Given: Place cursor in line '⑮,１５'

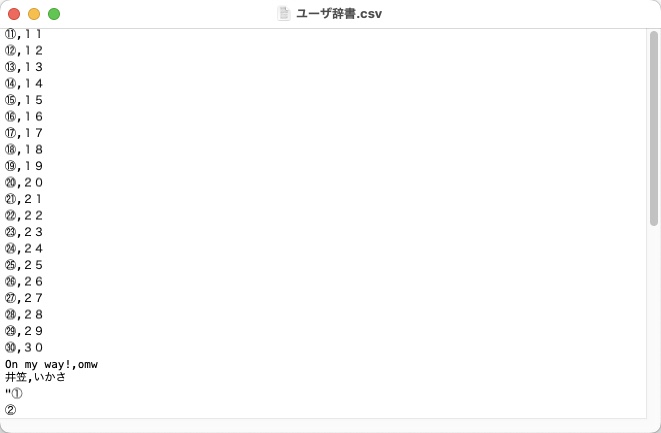Looking at the screenshot, I should (x=24, y=100).
